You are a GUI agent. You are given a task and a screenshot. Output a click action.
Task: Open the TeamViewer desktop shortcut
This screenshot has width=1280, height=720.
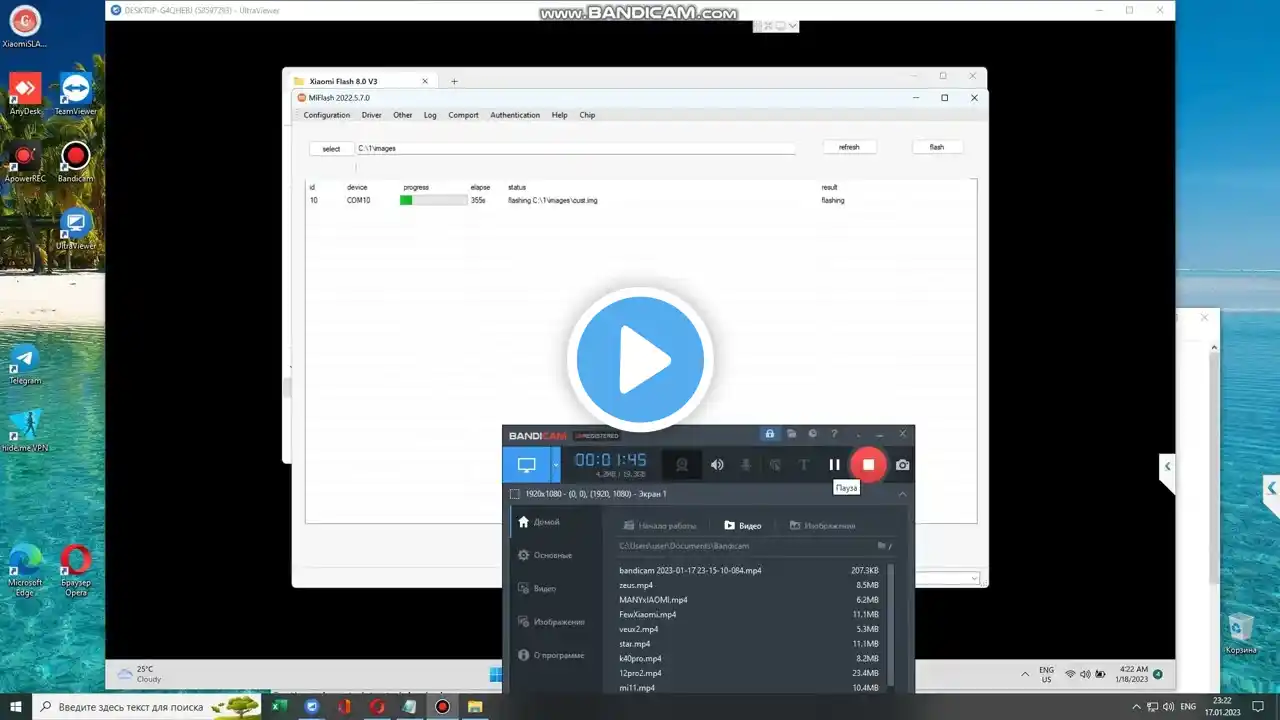(76, 94)
